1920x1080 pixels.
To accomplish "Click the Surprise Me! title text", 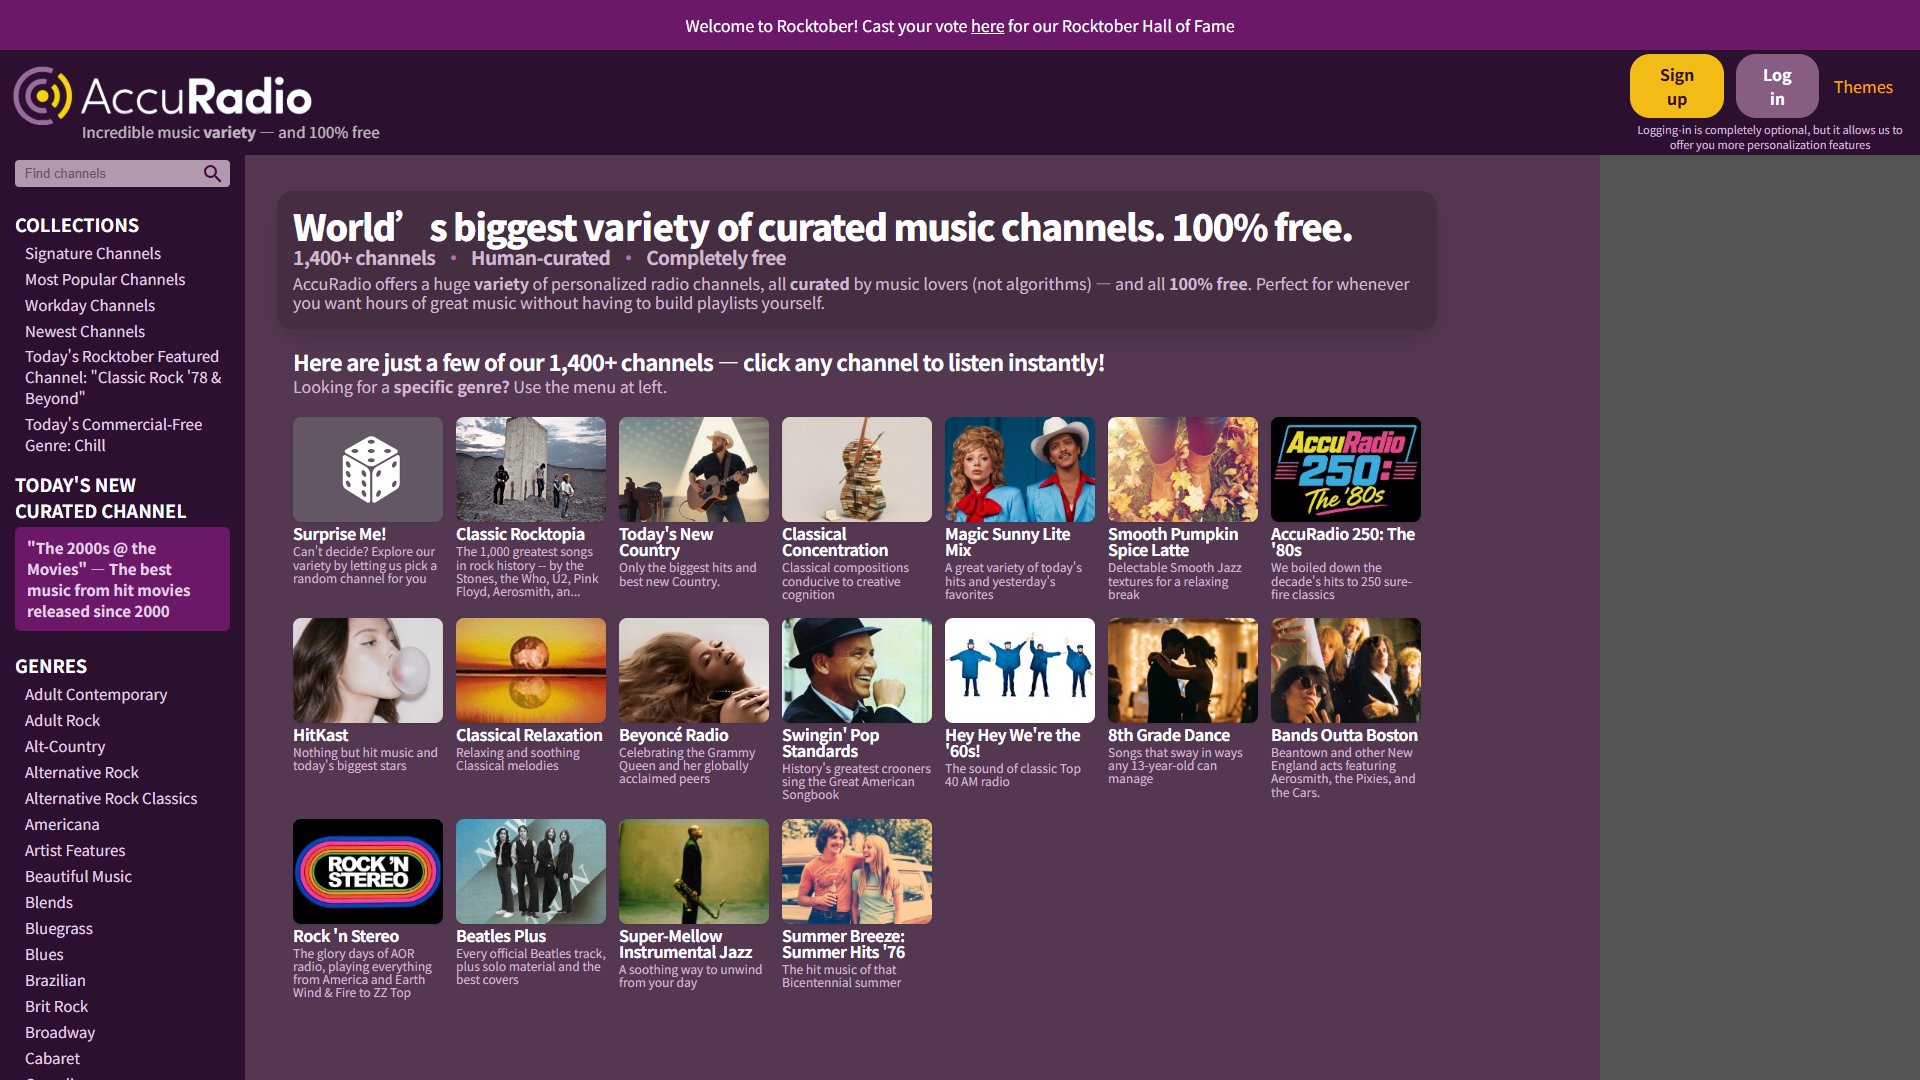I will click(x=339, y=535).
